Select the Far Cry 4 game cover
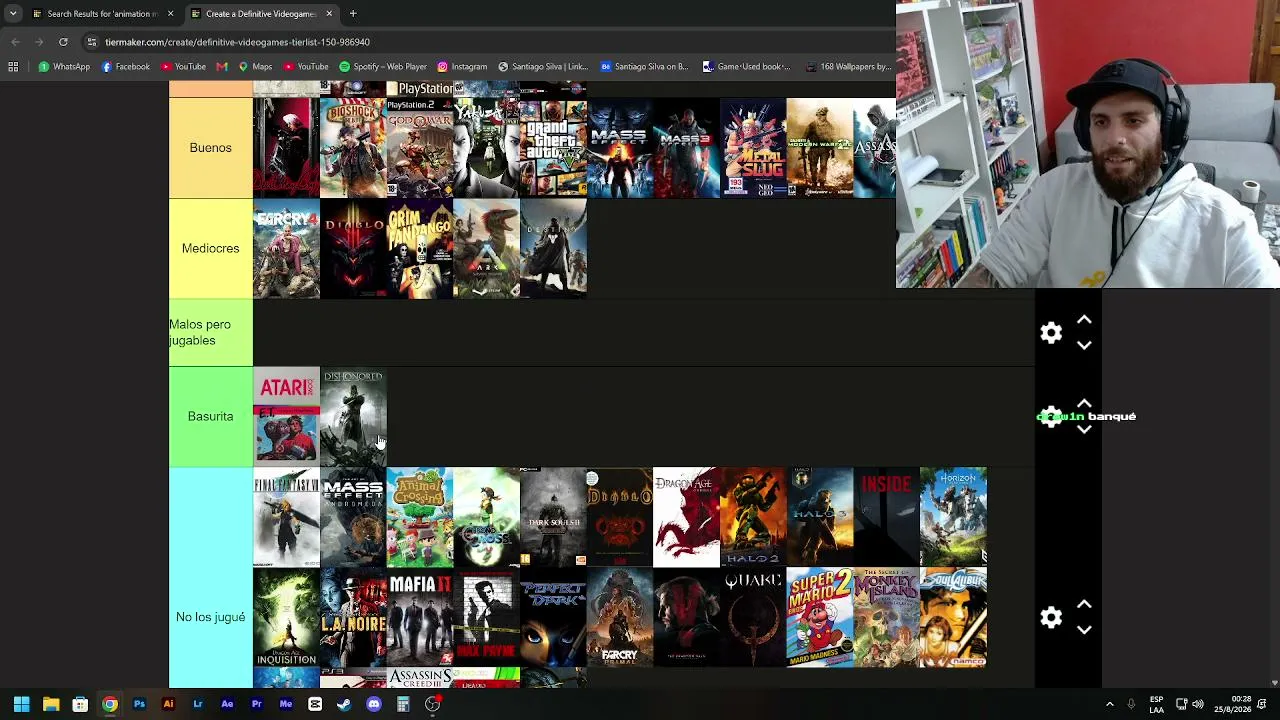Image resolution: width=1280 pixels, height=720 pixels. (x=286, y=248)
